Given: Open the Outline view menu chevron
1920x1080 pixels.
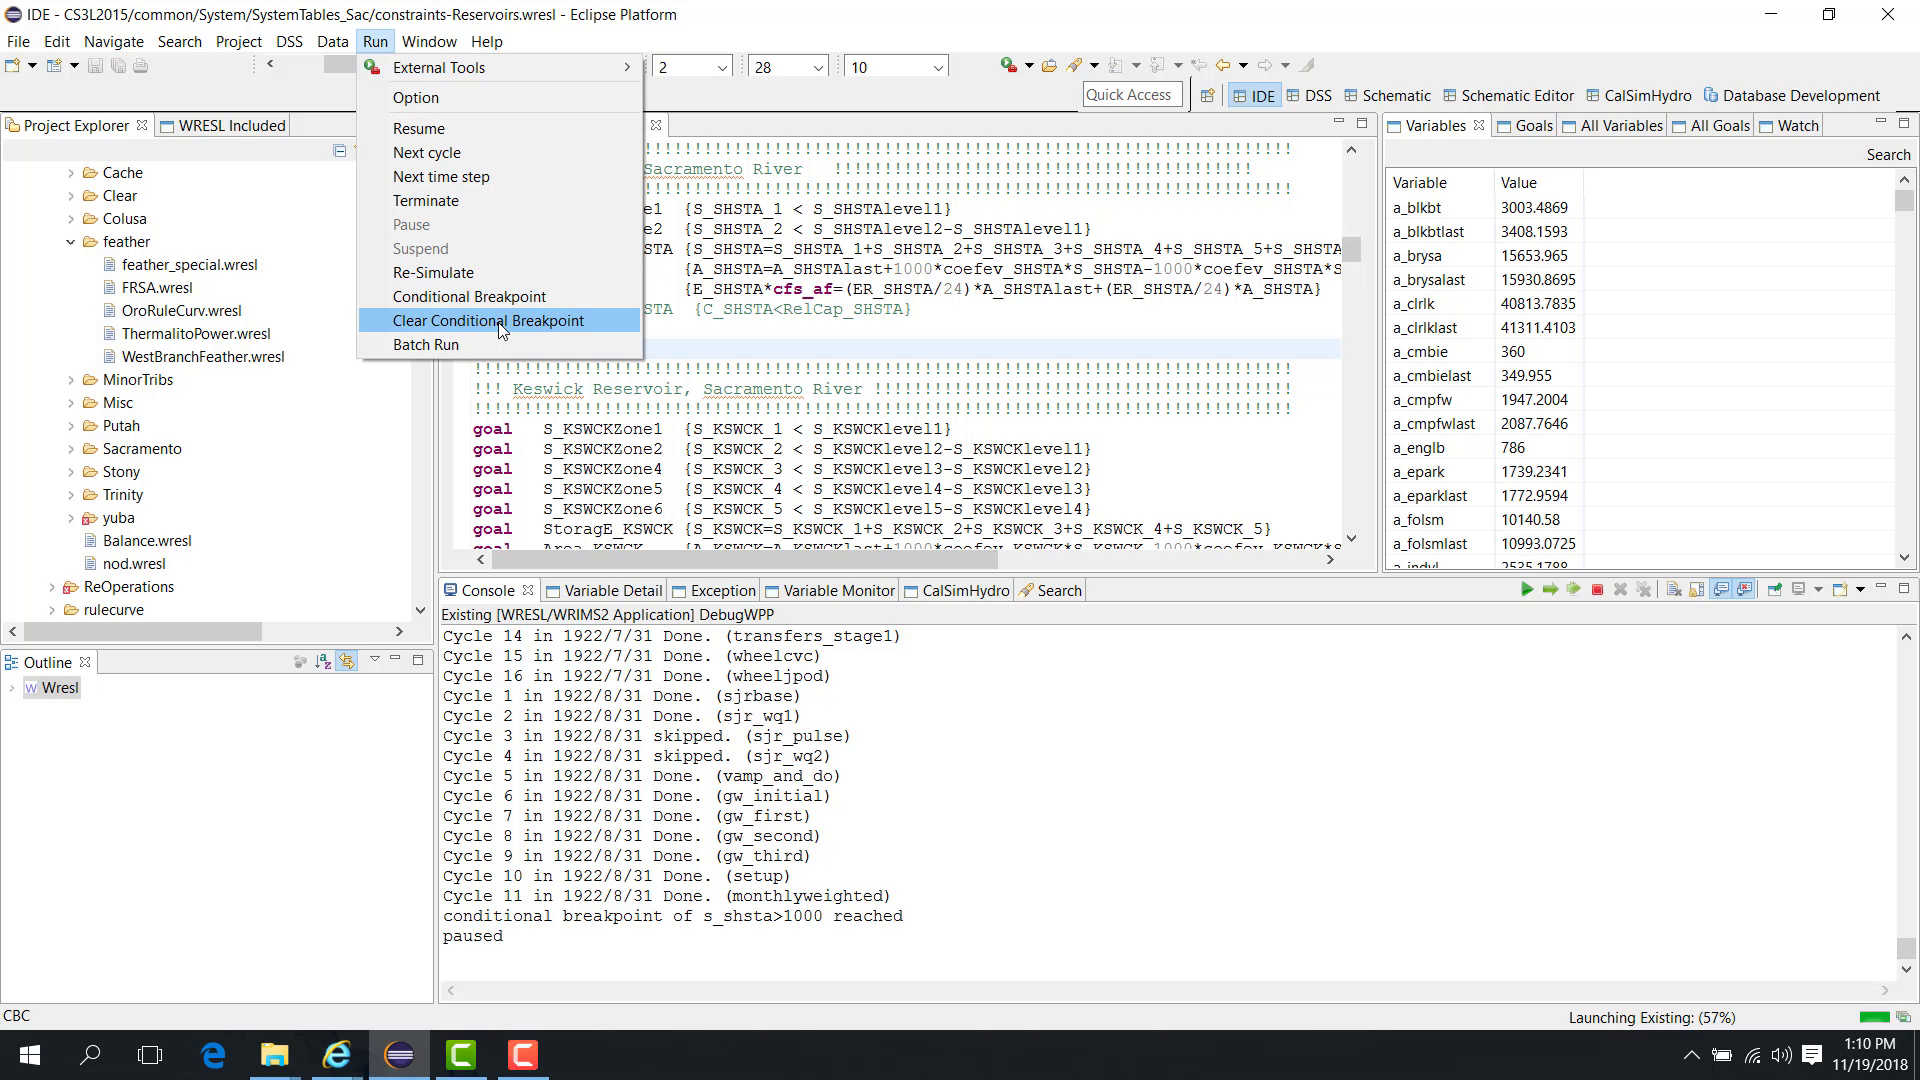Looking at the screenshot, I should coord(374,659).
